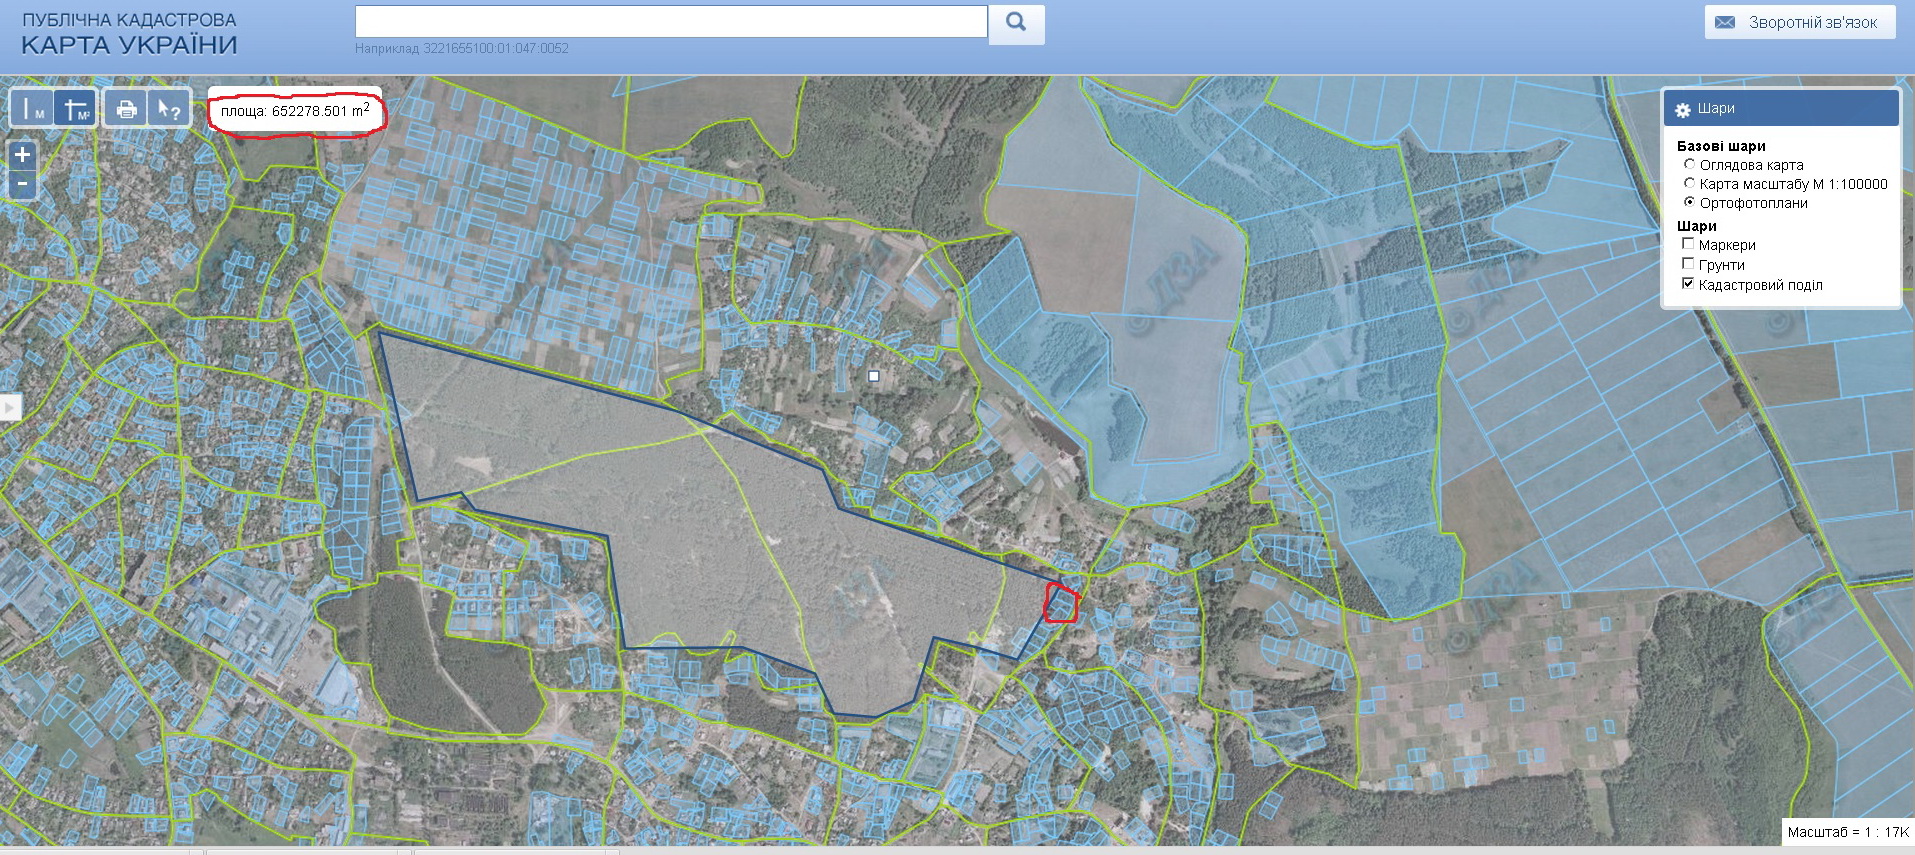This screenshot has width=1915, height=855.
Task: Select the area measurement tool
Action: [x=75, y=108]
